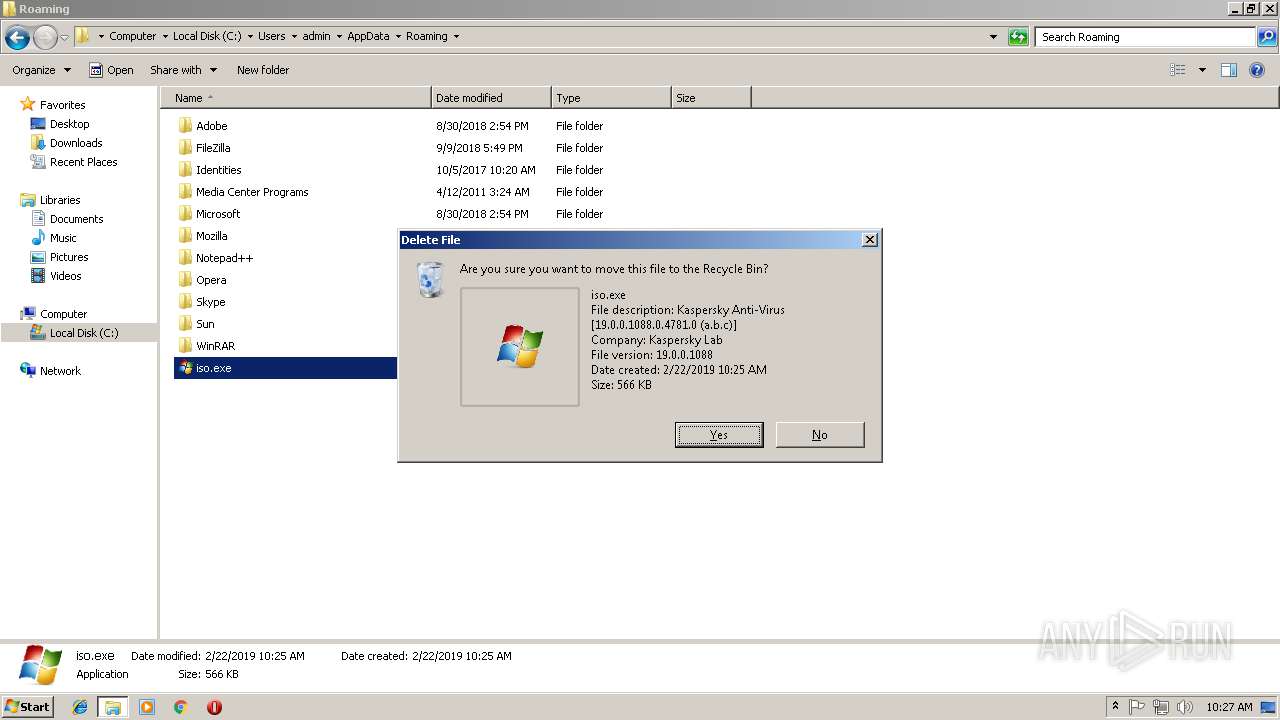This screenshot has height=720, width=1280.
Task: Open the Organize dropdown menu
Action: click(41, 70)
